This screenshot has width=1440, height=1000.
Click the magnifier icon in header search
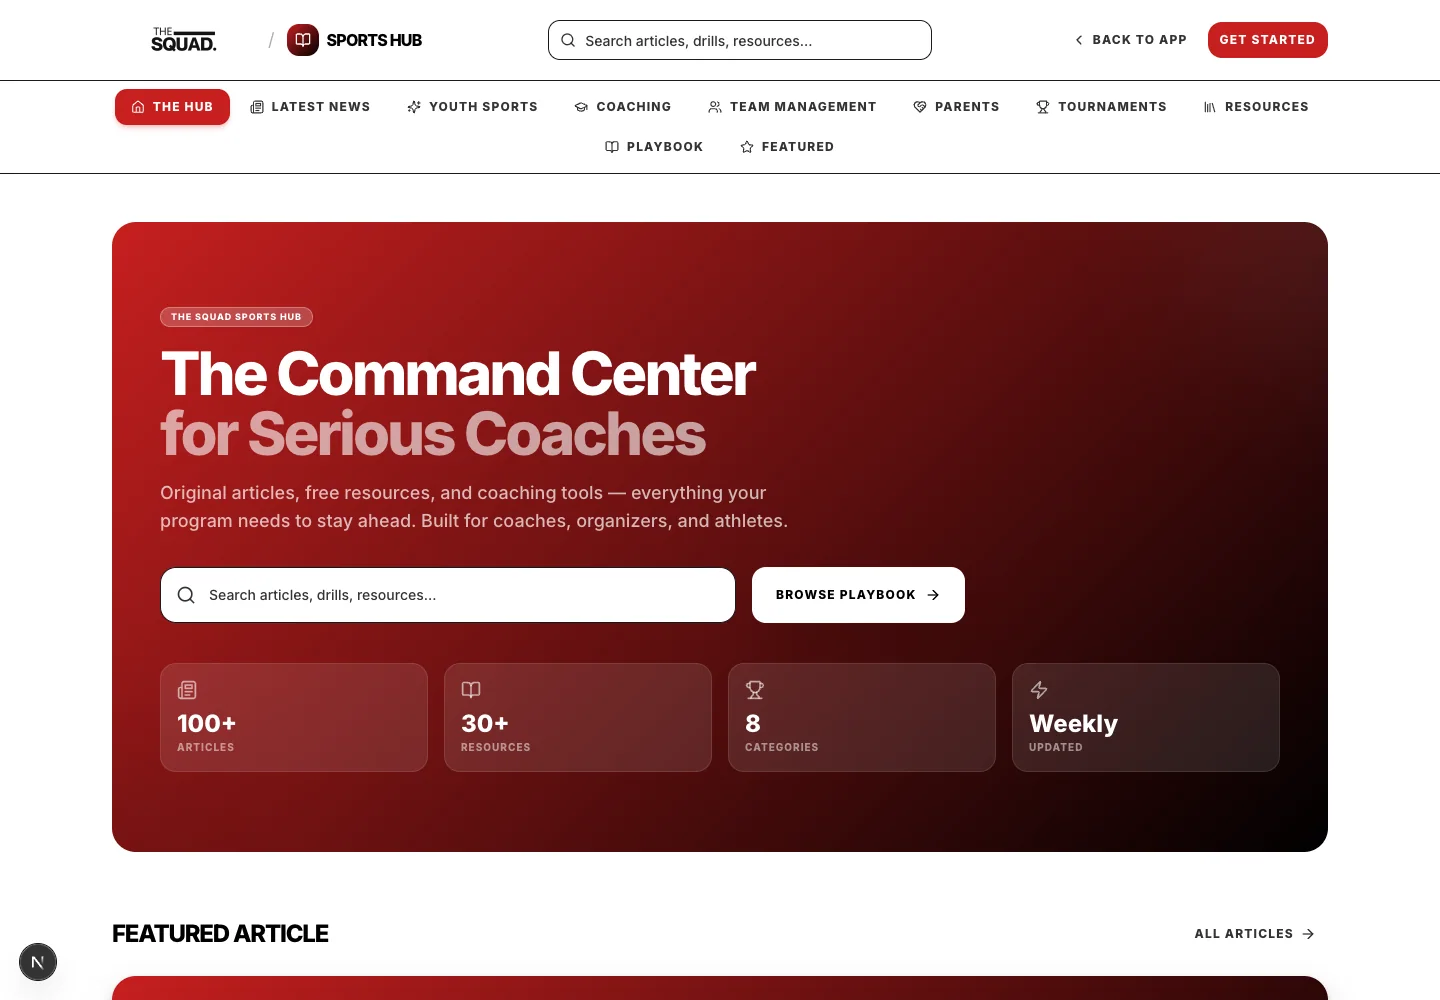568,40
